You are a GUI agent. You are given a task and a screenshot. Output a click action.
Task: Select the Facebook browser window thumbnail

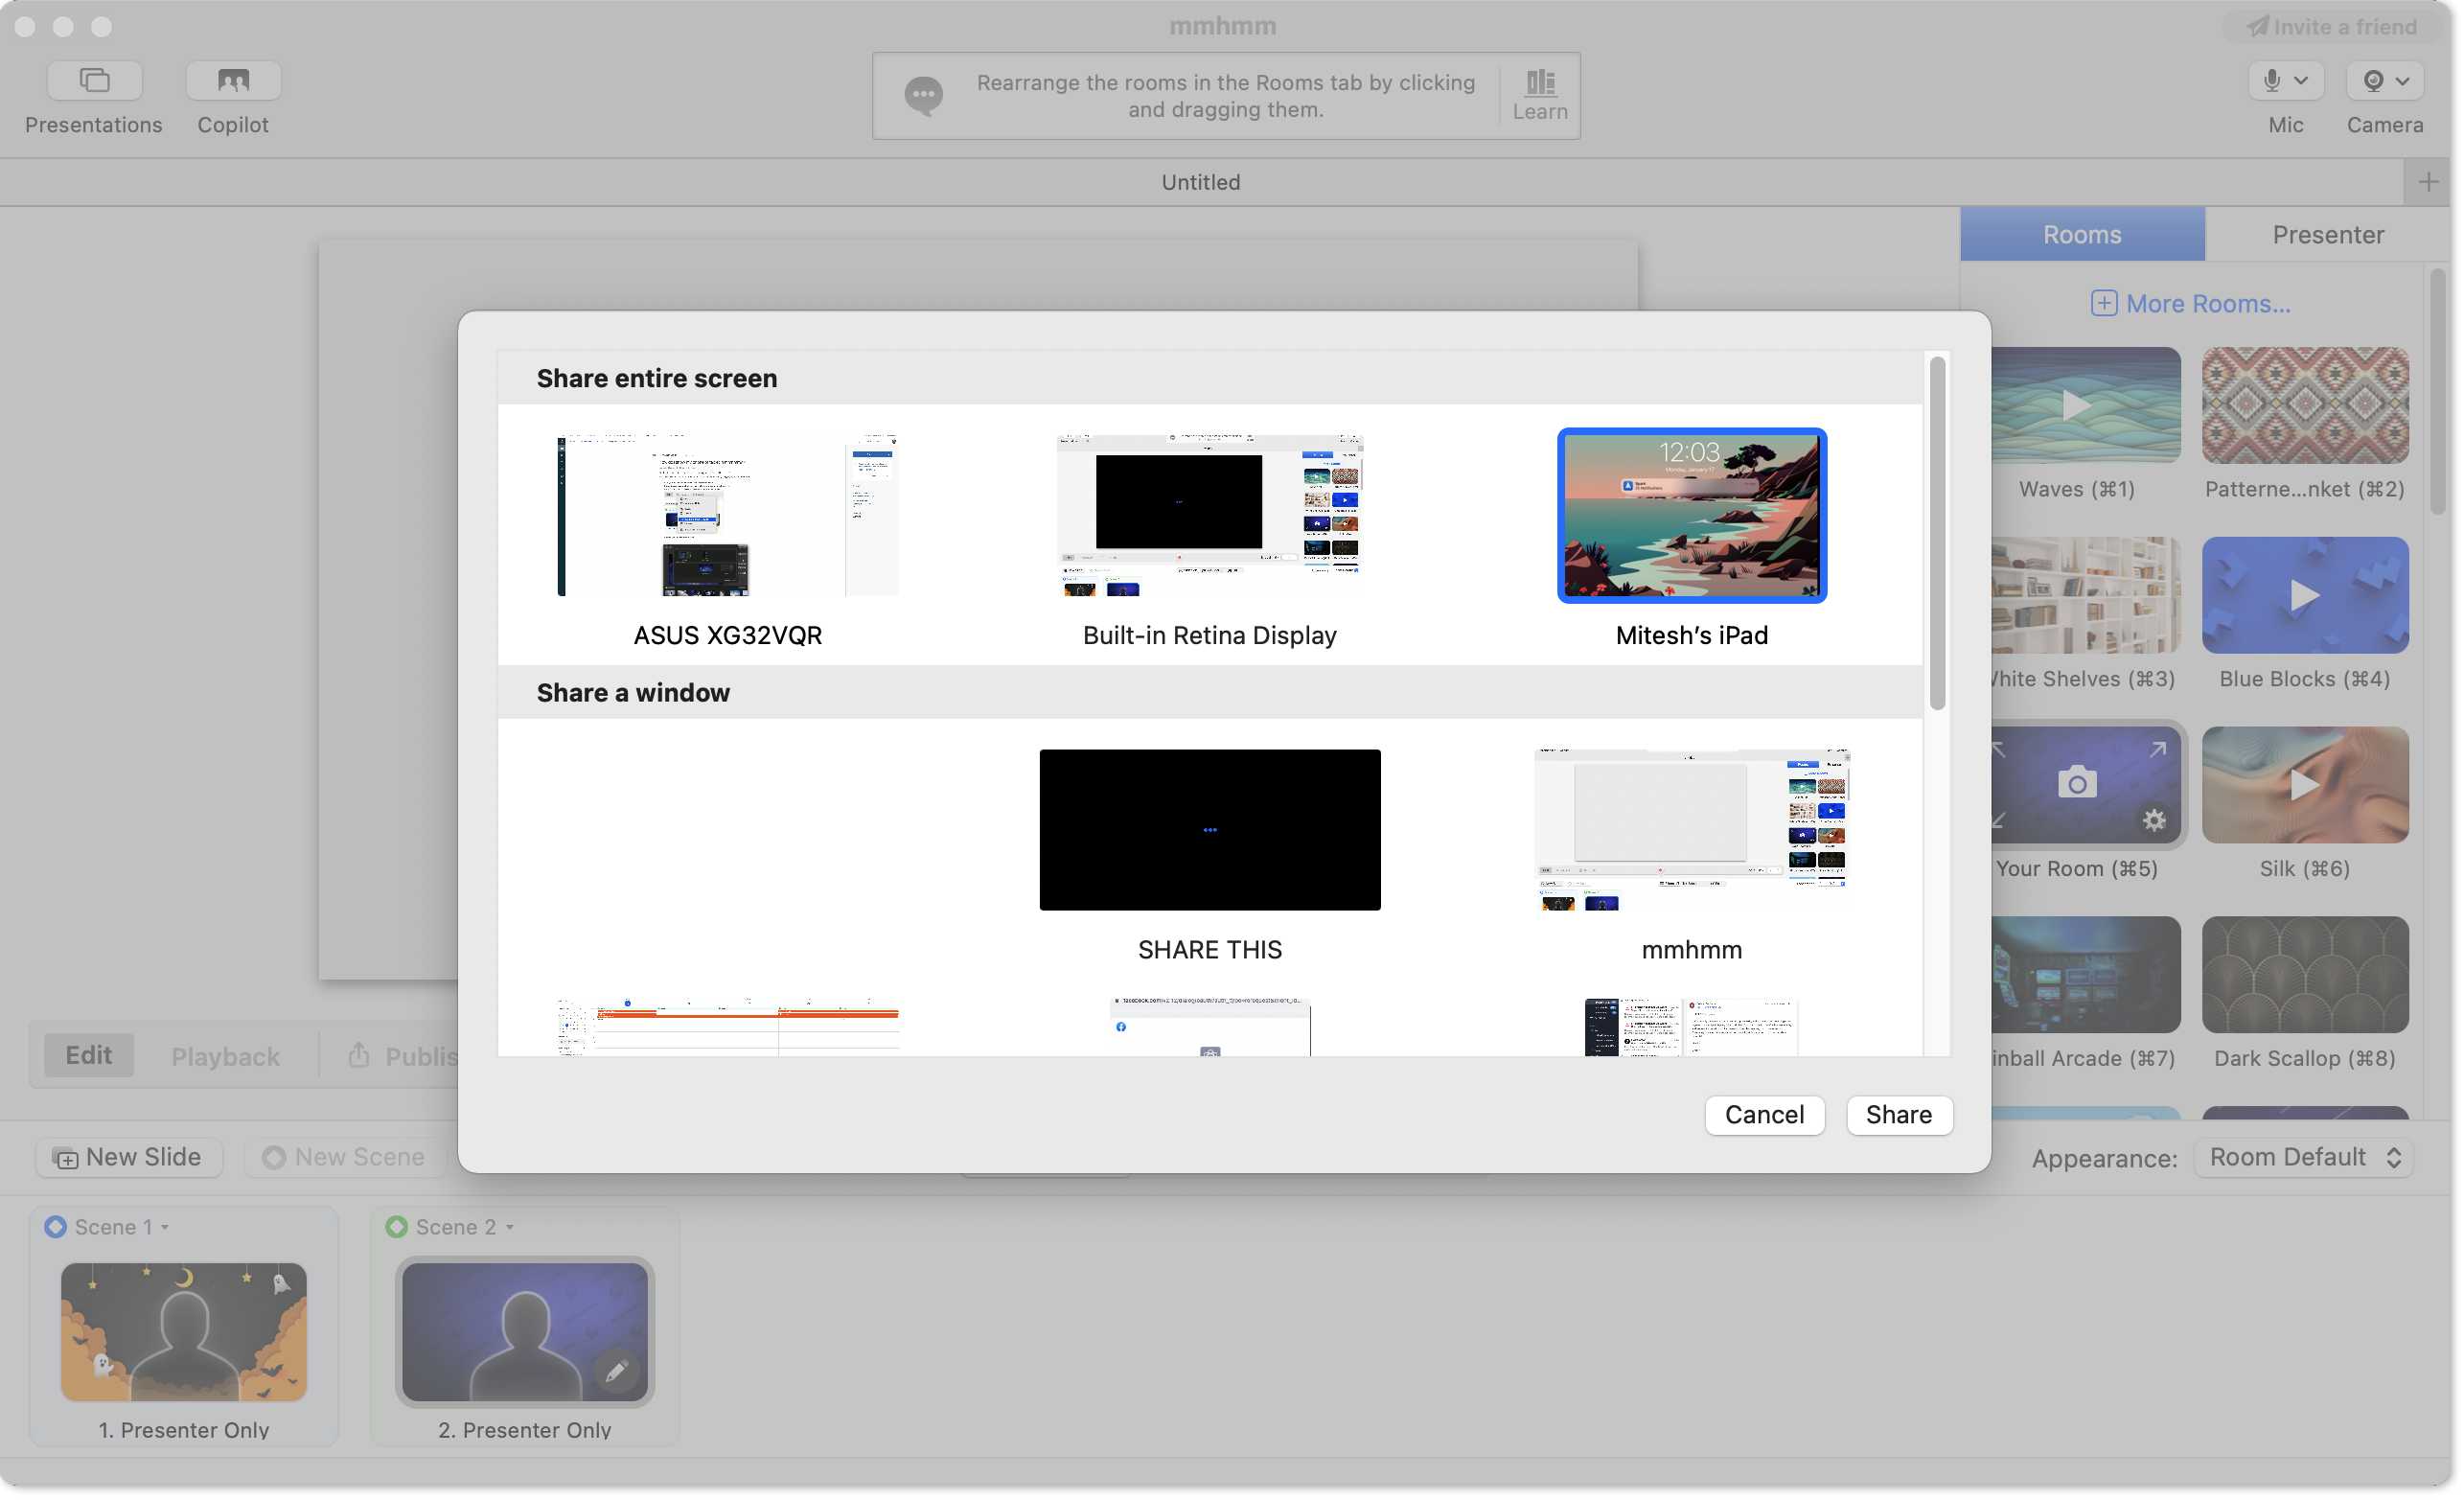(x=1210, y=1026)
